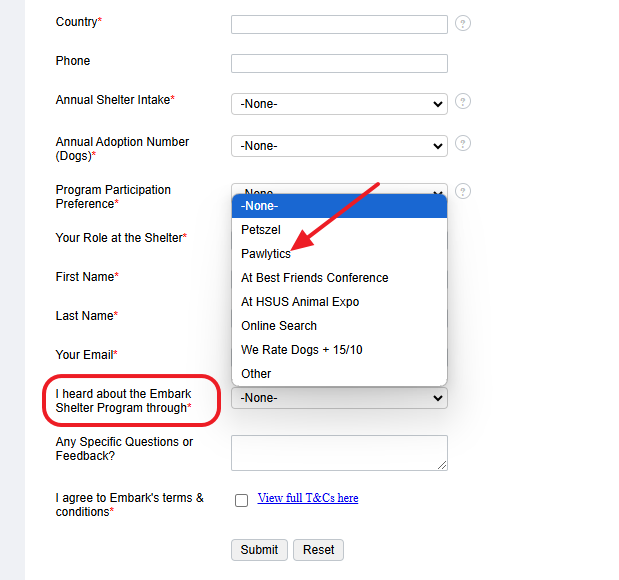This screenshot has height=580, width=619.
Task: Click into the Country text field
Action: tap(339, 24)
